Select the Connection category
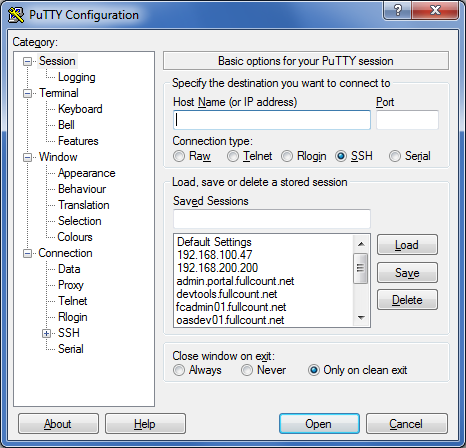 tap(65, 253)
